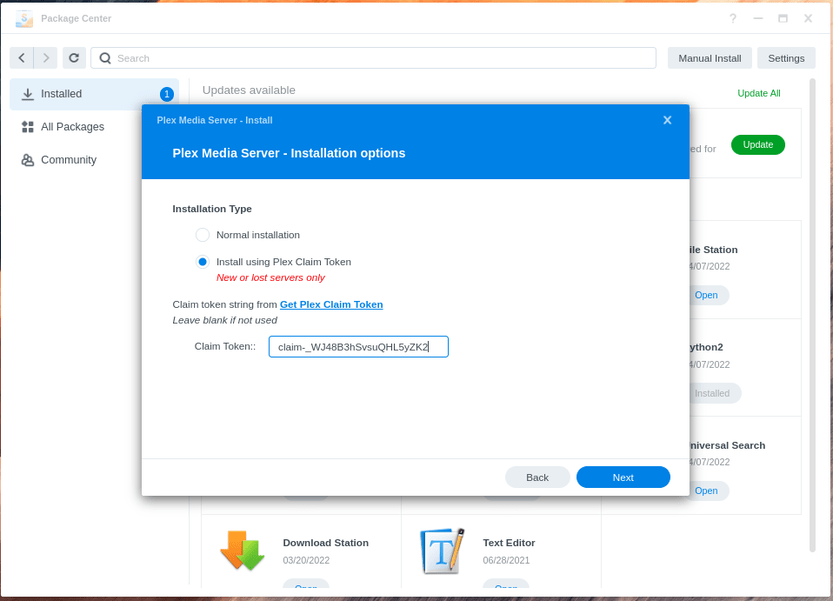Select Install using Plex Claim Token option
This screenshot has width=833, height=601.
(x=202, y=262)
